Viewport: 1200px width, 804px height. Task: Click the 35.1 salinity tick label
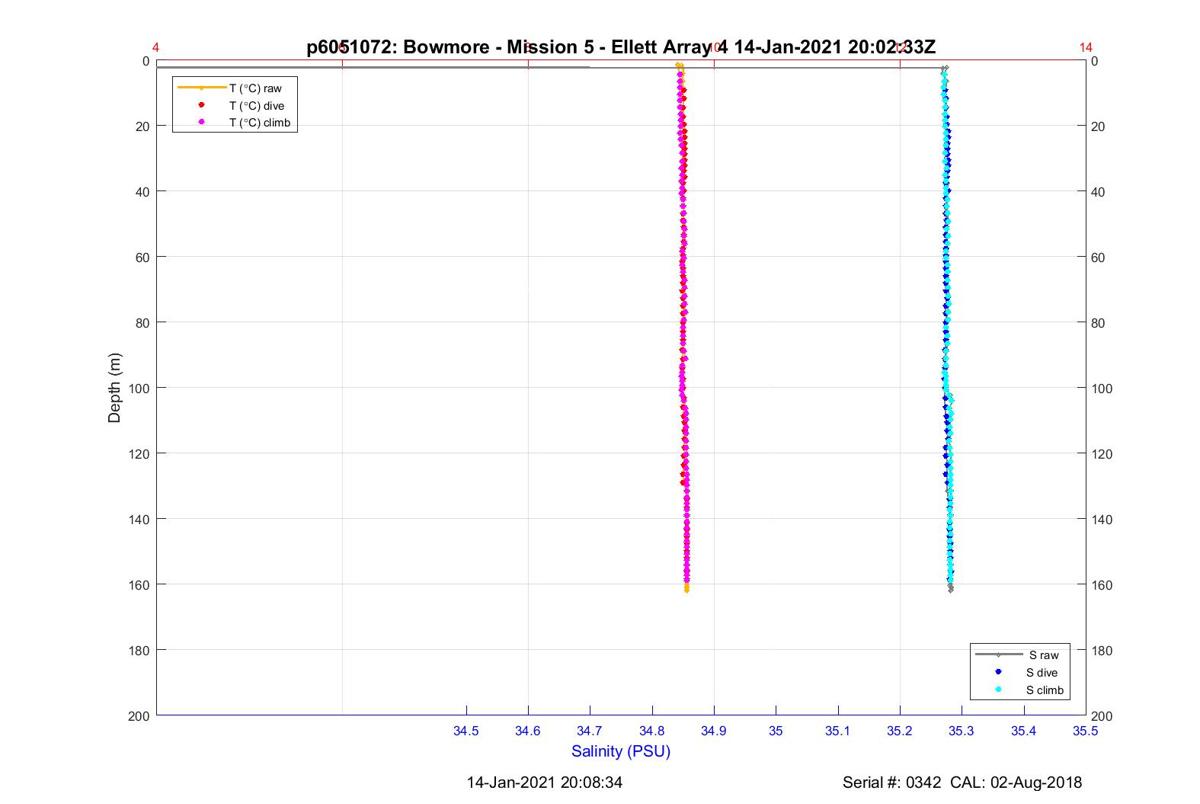click(x=838, y=732)
